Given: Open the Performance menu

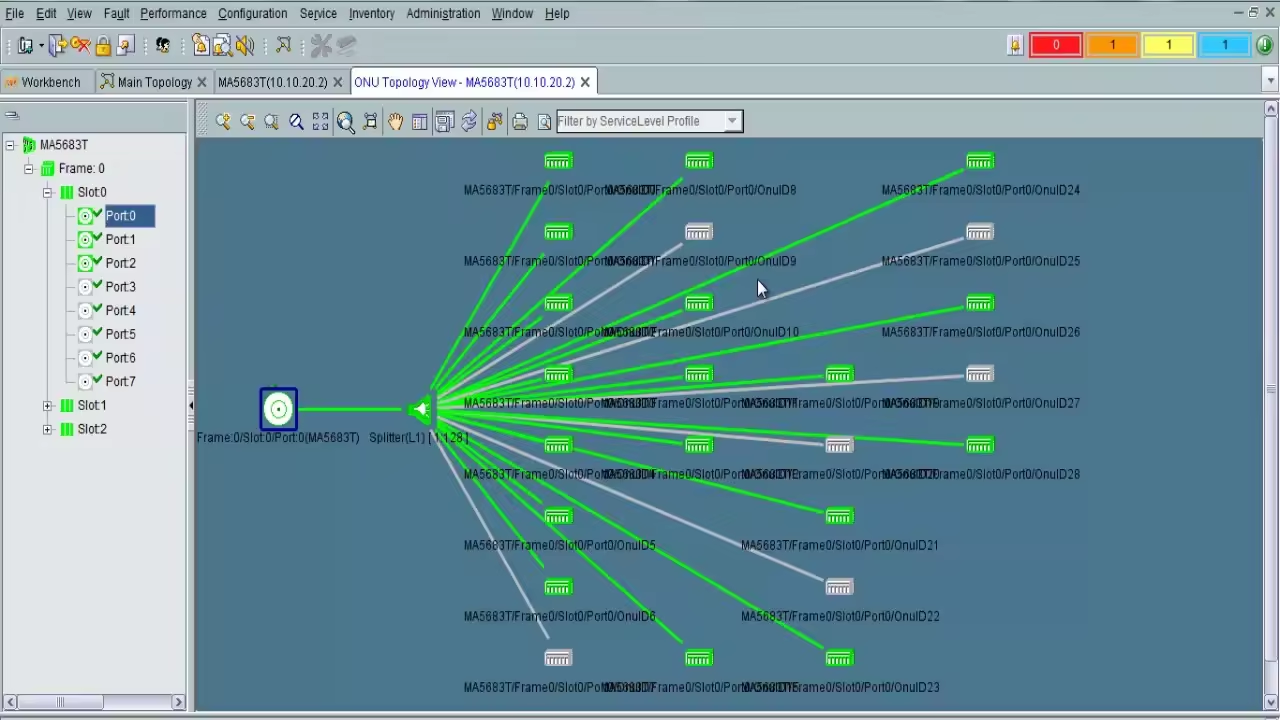Looking at the screenshot, I should [x=173, y=13].
